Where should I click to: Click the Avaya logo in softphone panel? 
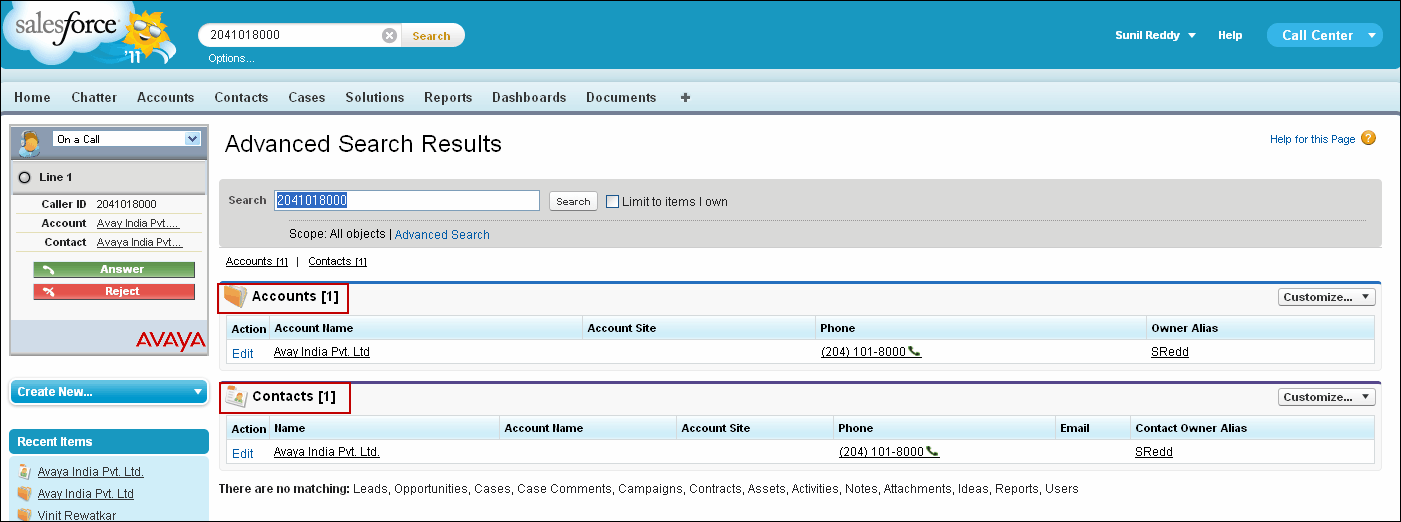170,340
